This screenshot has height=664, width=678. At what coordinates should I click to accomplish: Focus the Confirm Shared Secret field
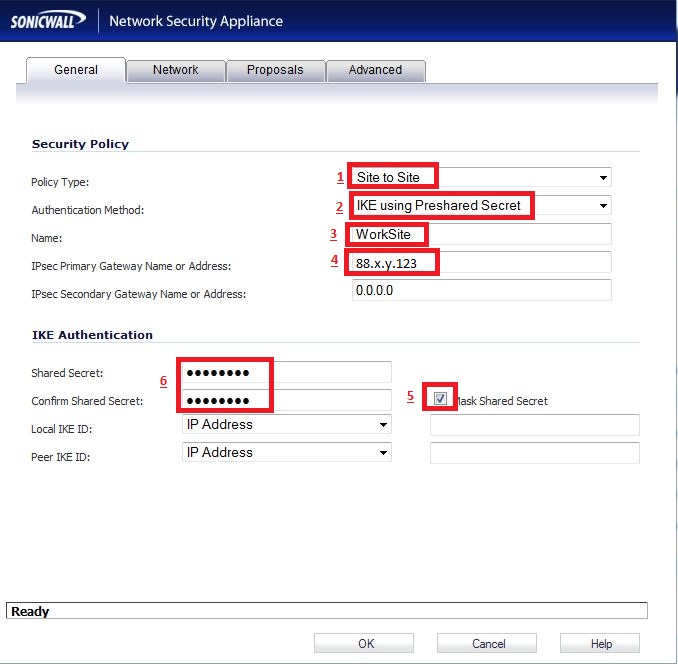point(285,400)
